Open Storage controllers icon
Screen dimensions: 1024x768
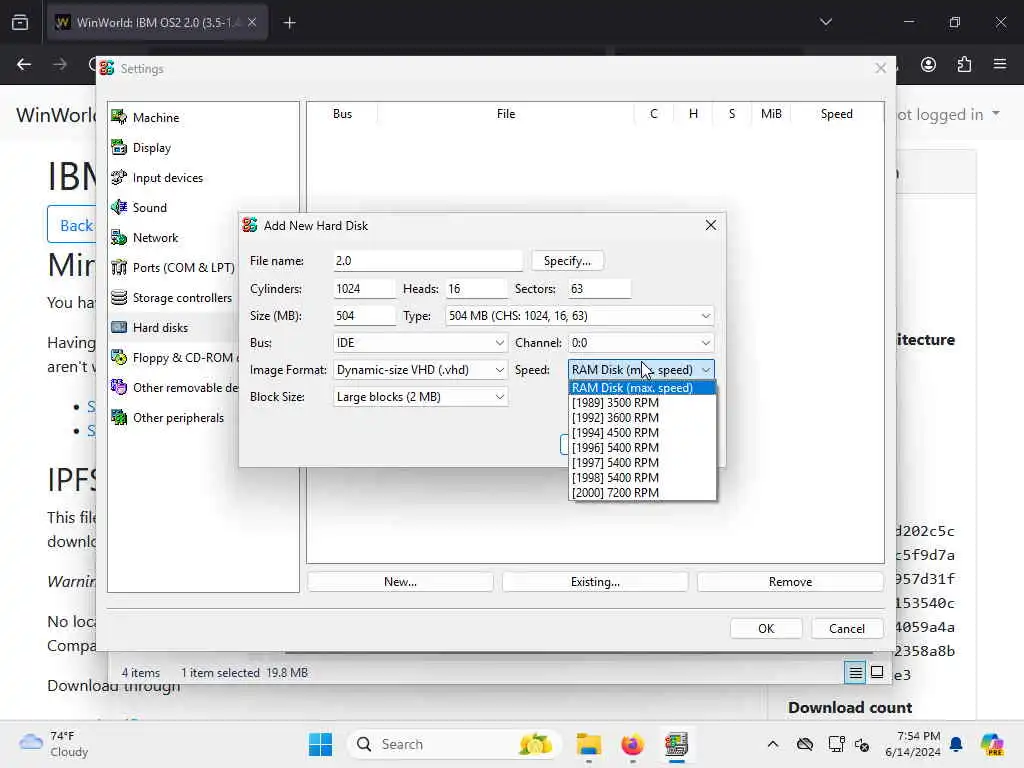(x=119, y=298)
